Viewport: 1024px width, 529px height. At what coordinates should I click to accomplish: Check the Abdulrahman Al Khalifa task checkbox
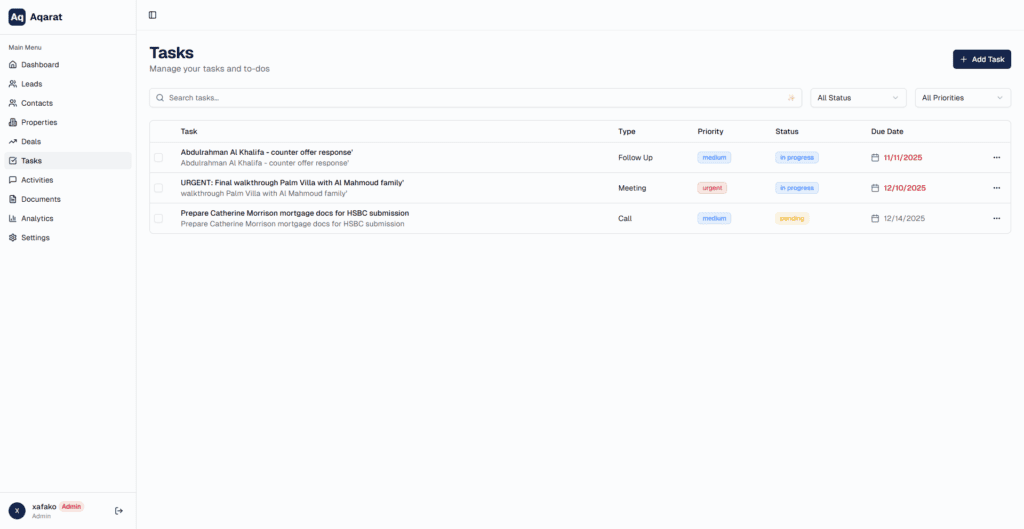pyautogui.click(x=158, y=158)
